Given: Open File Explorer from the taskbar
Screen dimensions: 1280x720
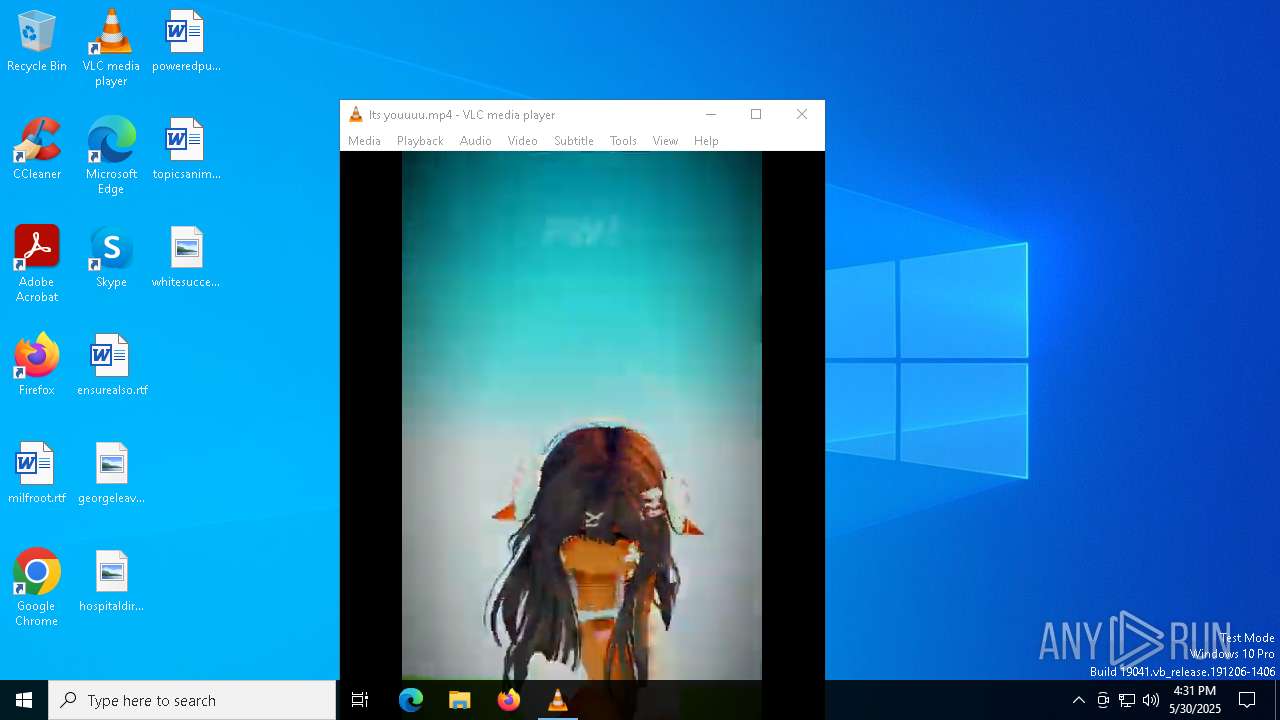Looking at the screenshot, I should [460, 700].
